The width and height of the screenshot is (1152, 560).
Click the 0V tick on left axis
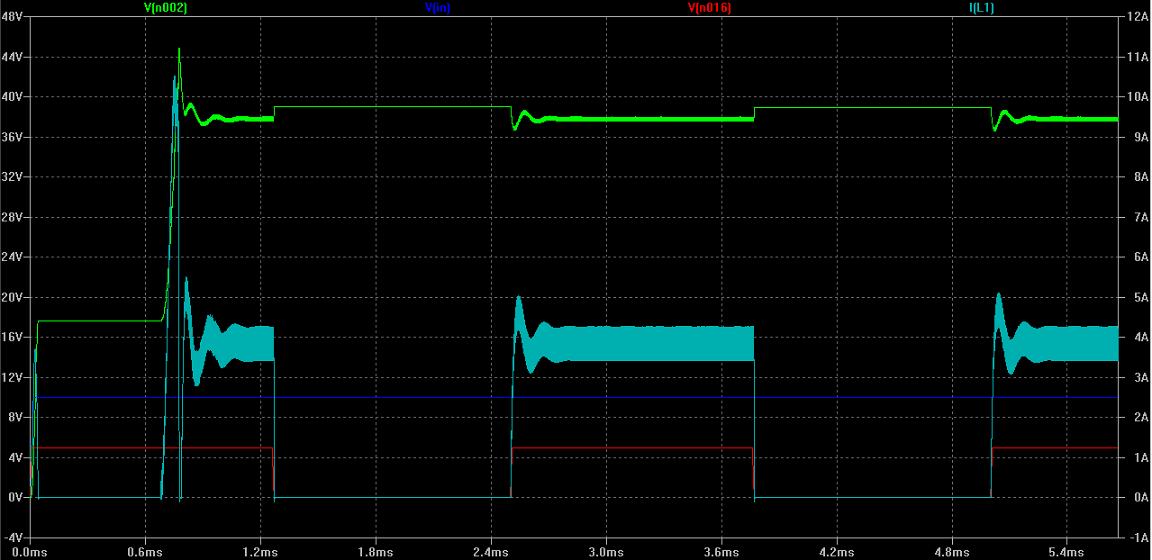(15, 497)
